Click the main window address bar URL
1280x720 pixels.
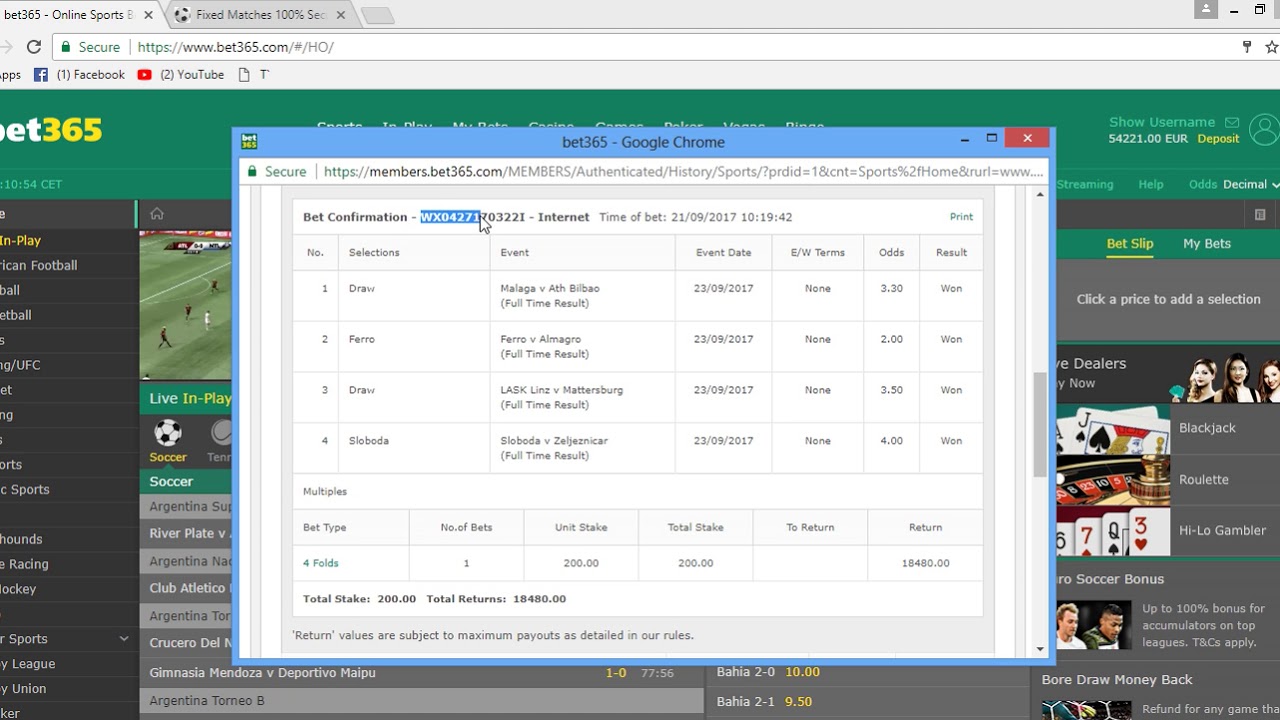tap(235, 47)
